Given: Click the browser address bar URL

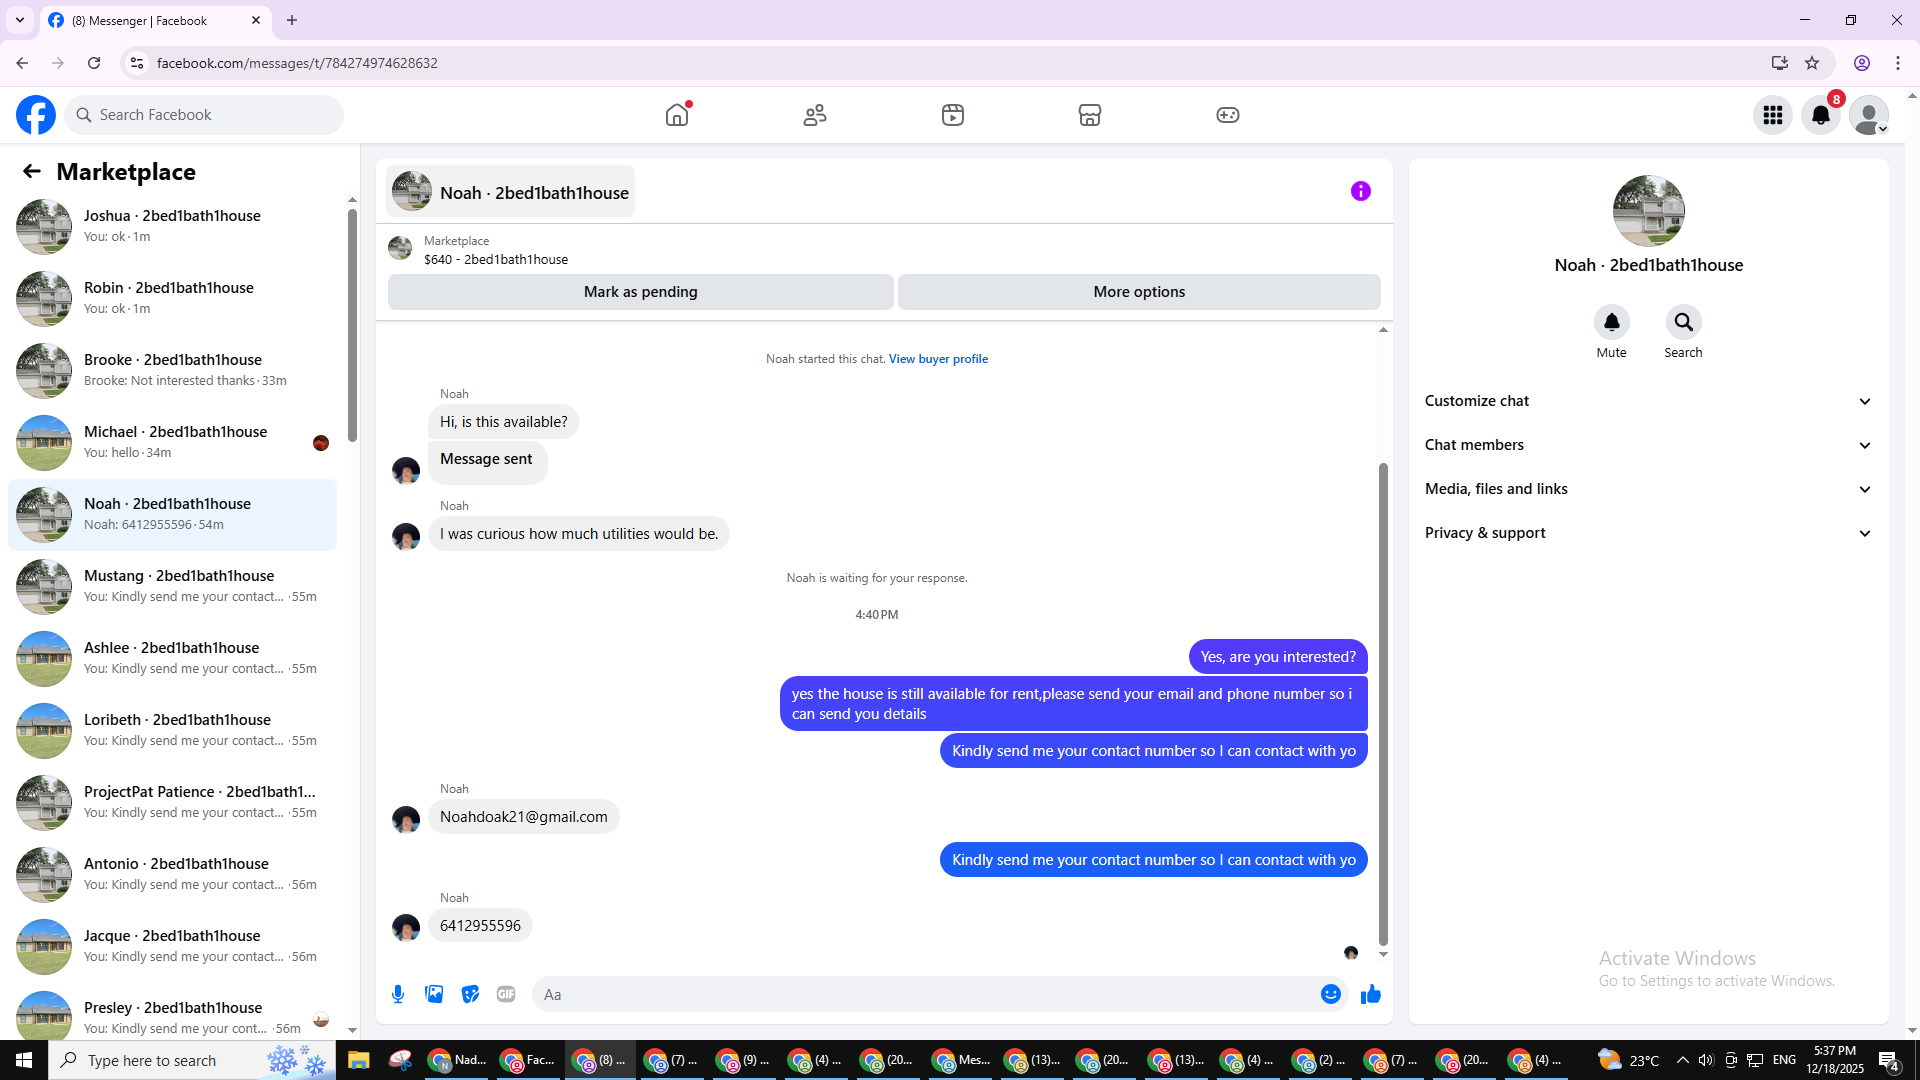Looking at the screenshot, I should (x=297, y=63).
